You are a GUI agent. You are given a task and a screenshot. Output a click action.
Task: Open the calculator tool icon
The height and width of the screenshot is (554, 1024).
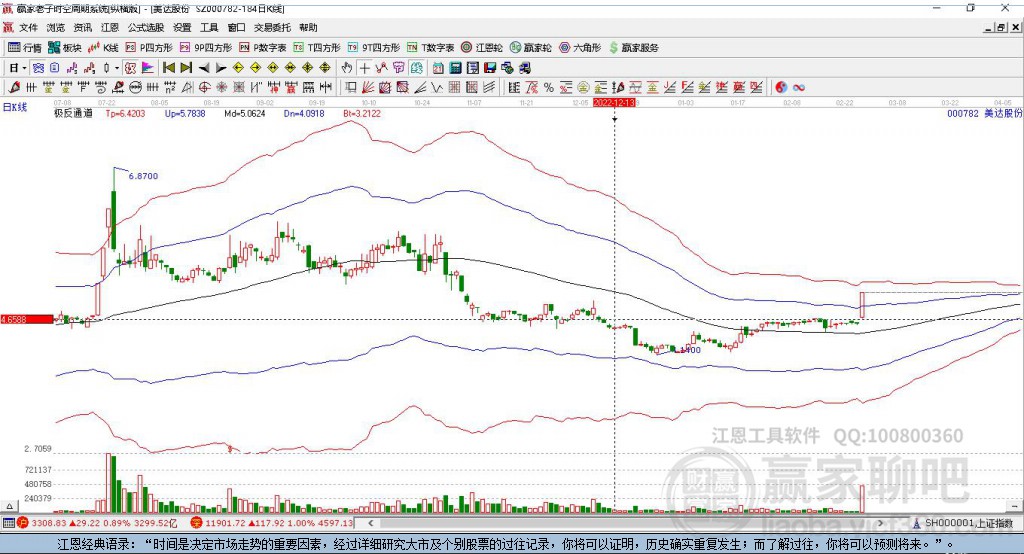pos(455,68)
